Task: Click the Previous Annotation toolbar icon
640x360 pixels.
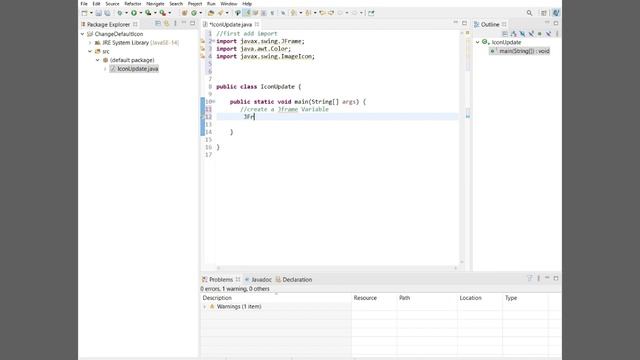Action: [308, 13]
